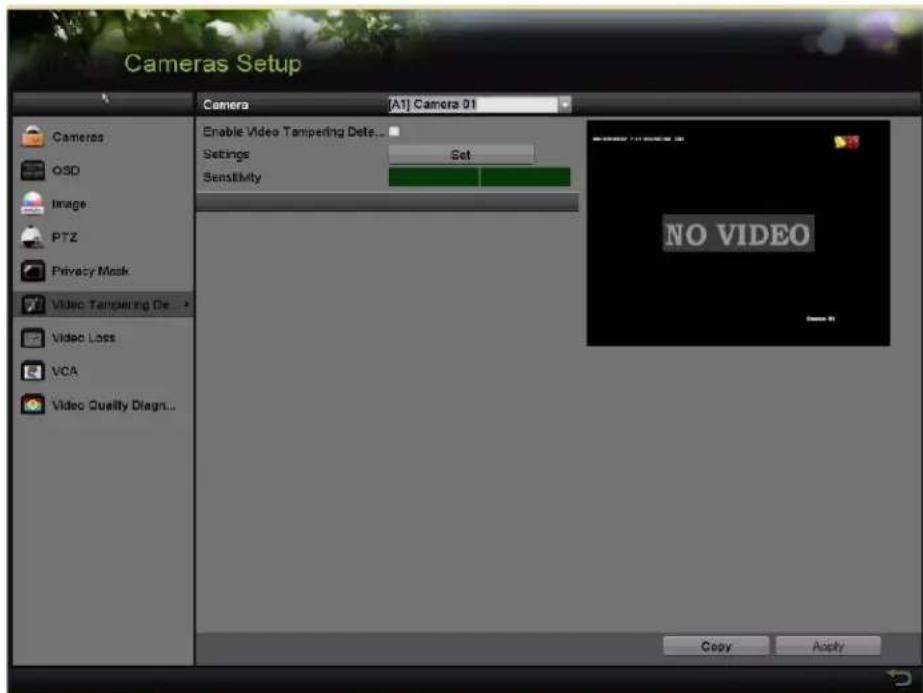Image resolution: width=923 pixels, height=693 pixels.
Task: Click the Apply button
Action: click(x=828, y=646)
